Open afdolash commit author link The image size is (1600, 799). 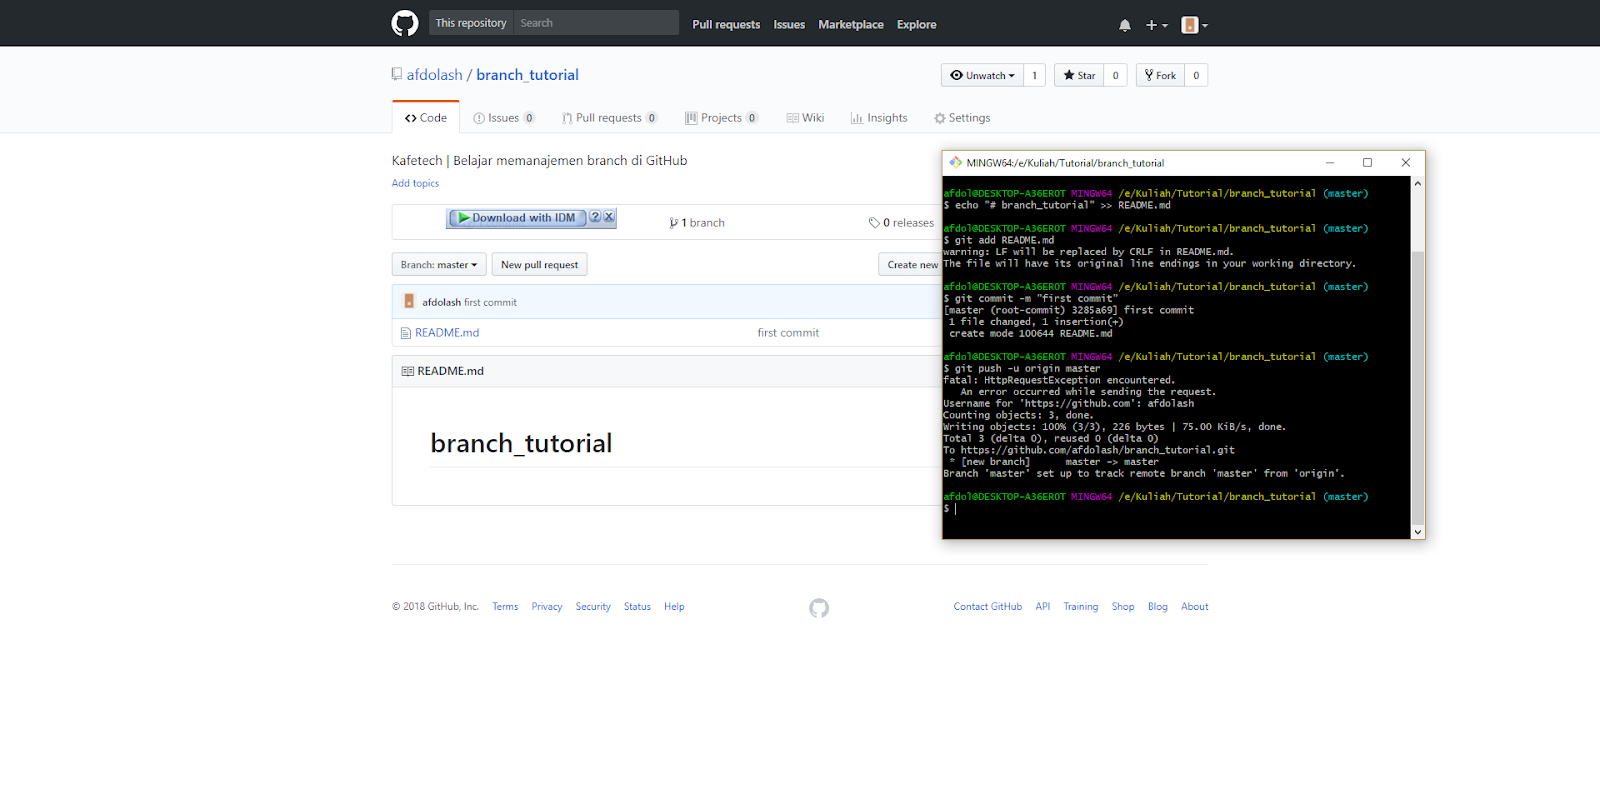point(441,302)
